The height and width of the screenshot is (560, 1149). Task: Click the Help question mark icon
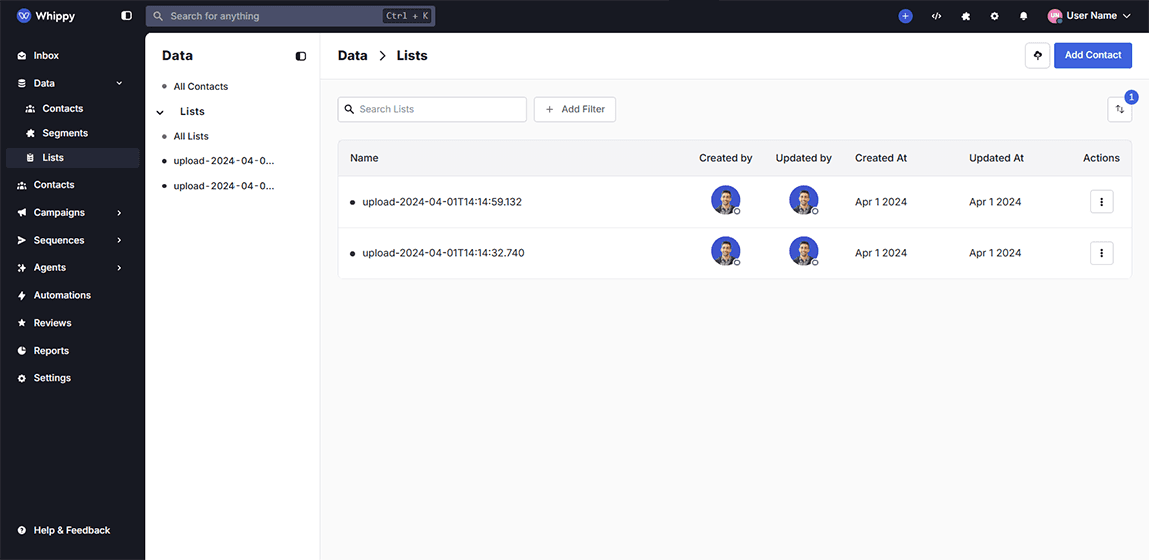point(21,530)
